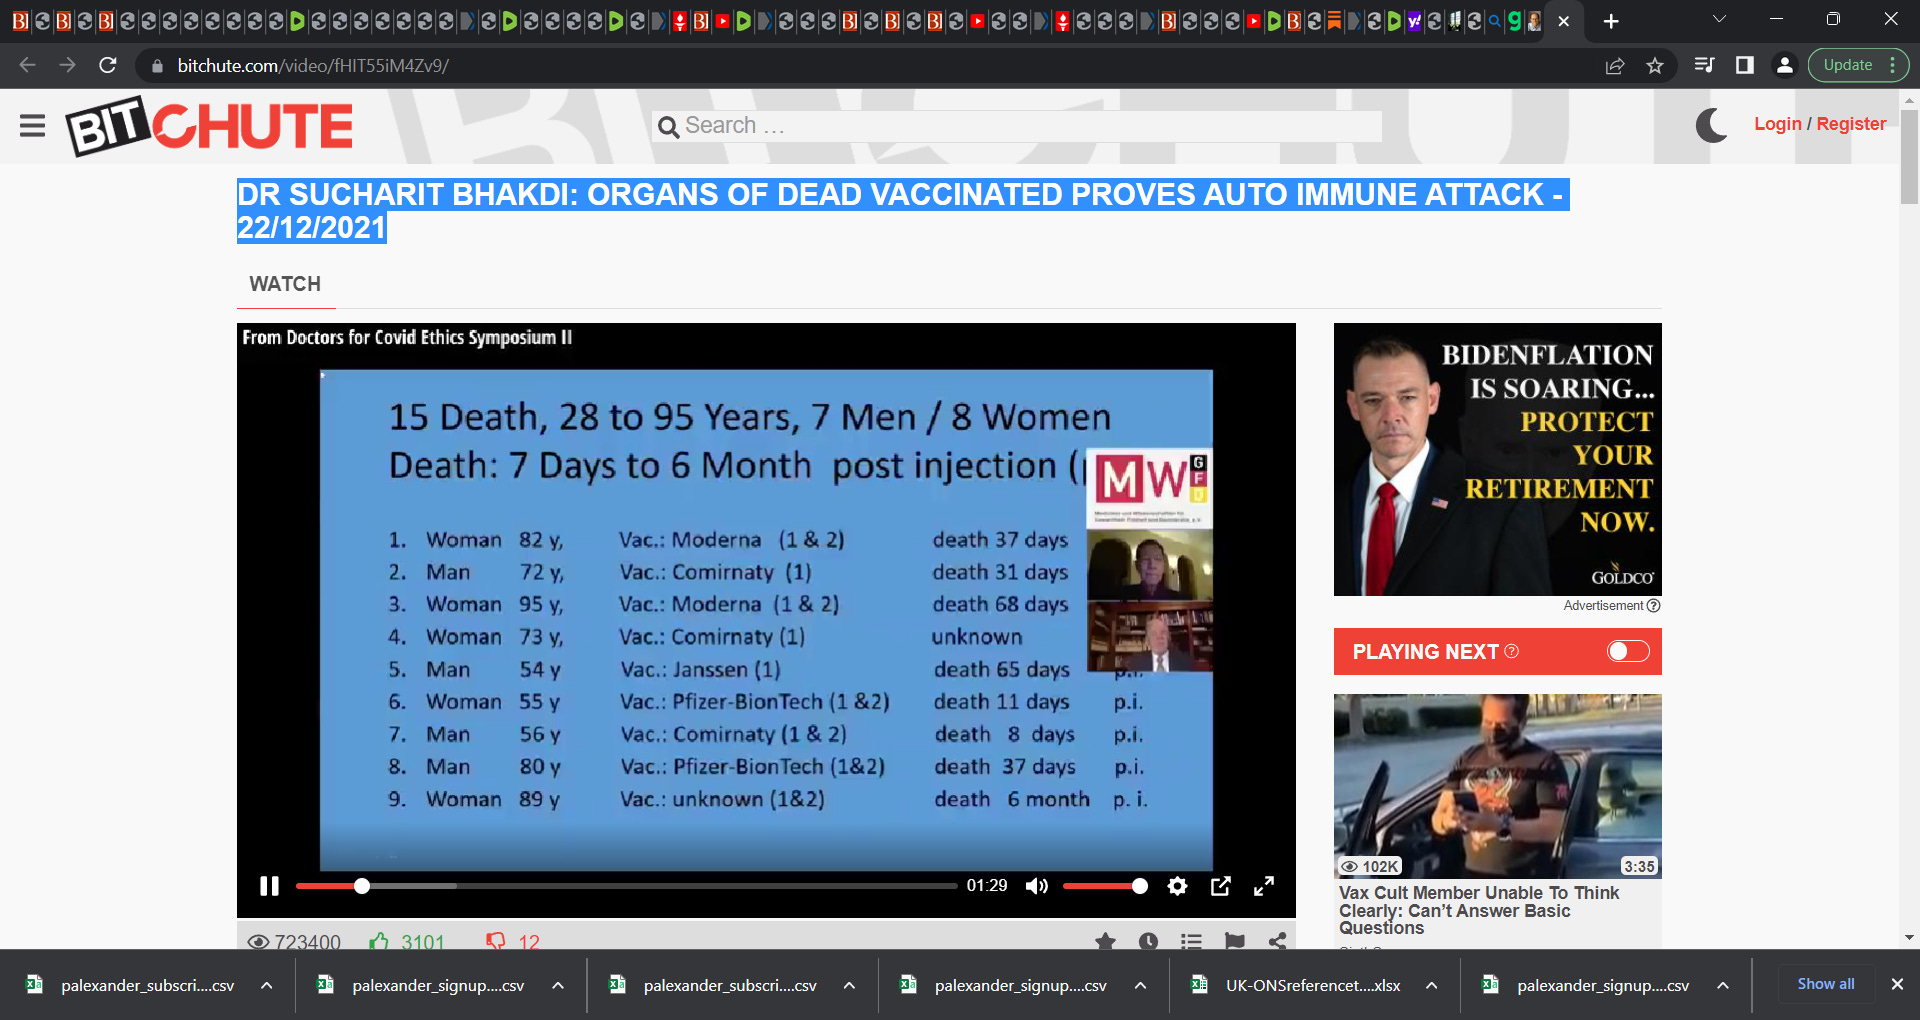This screenshot has height=1020, width=1920.
Task: Click the Search input field
Action: 1017,126
